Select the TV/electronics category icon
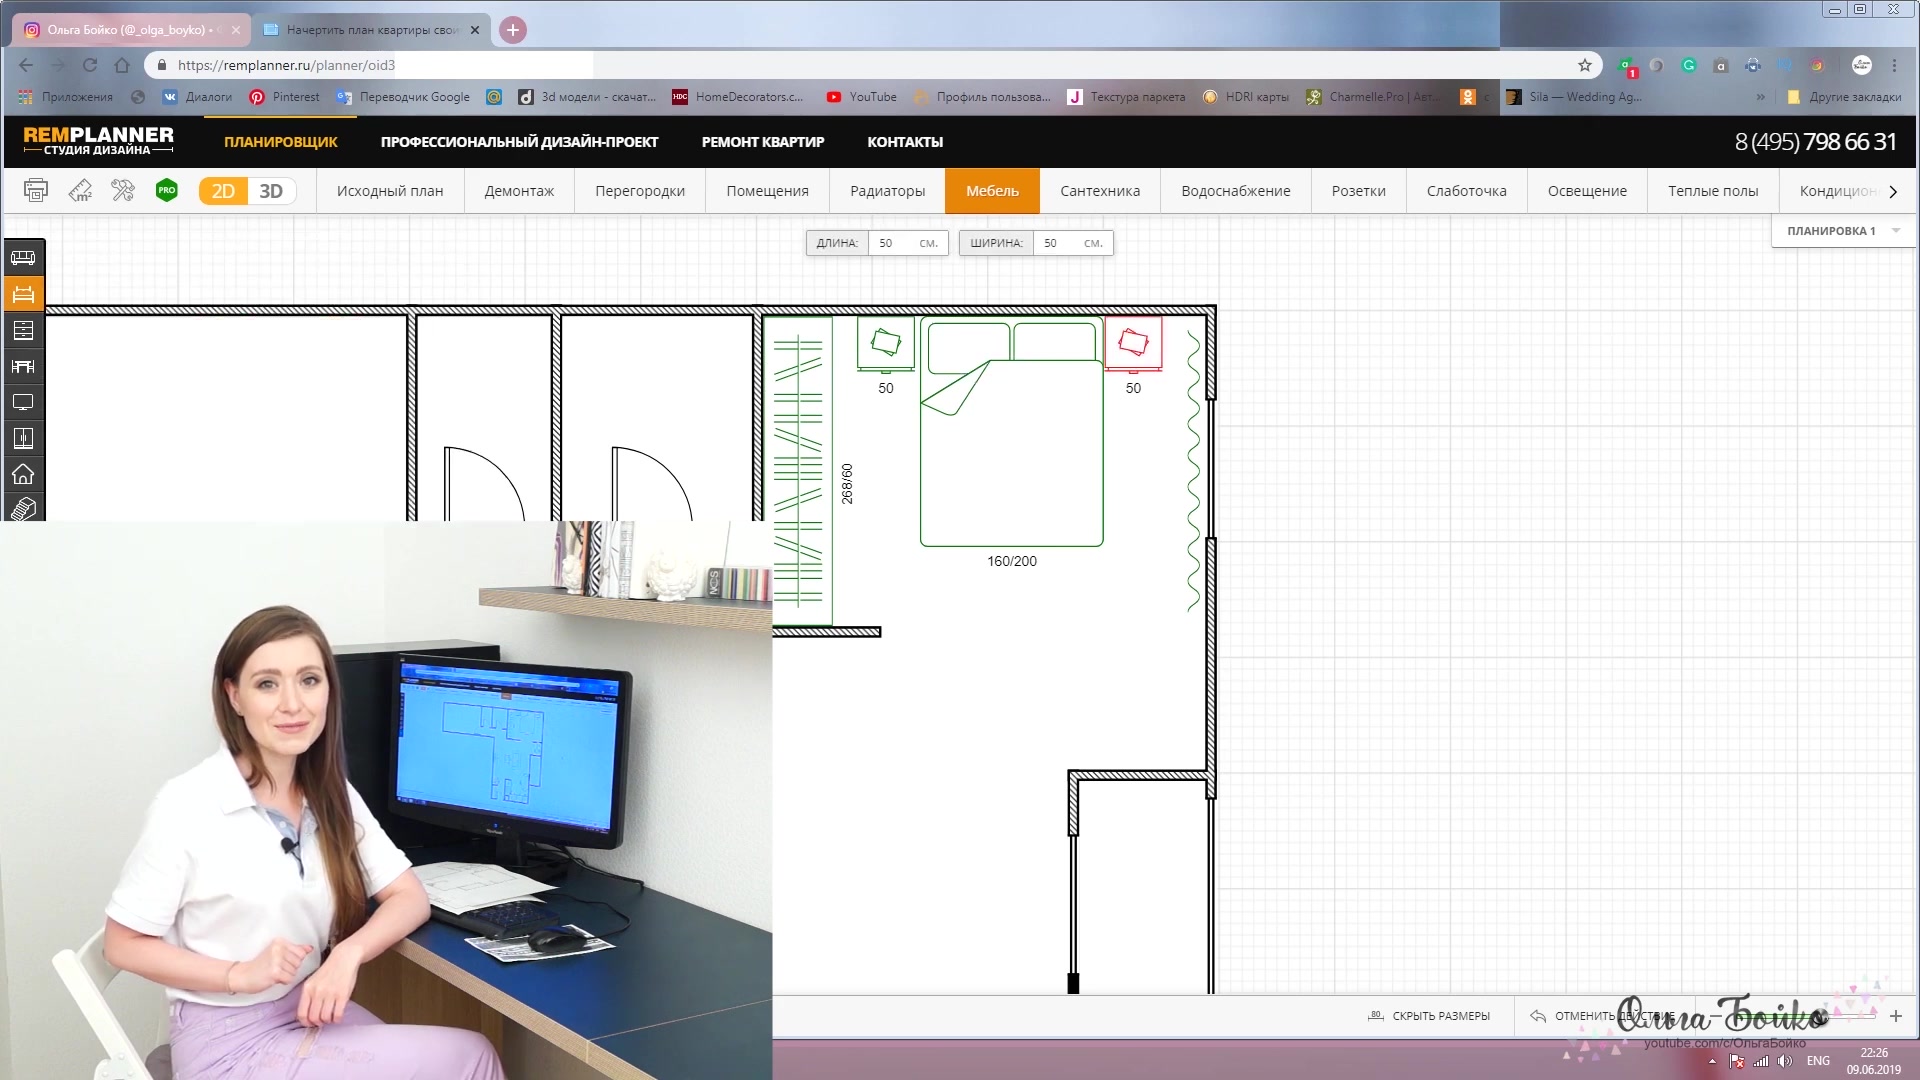1920x1080 pixels. click(23, 402)
